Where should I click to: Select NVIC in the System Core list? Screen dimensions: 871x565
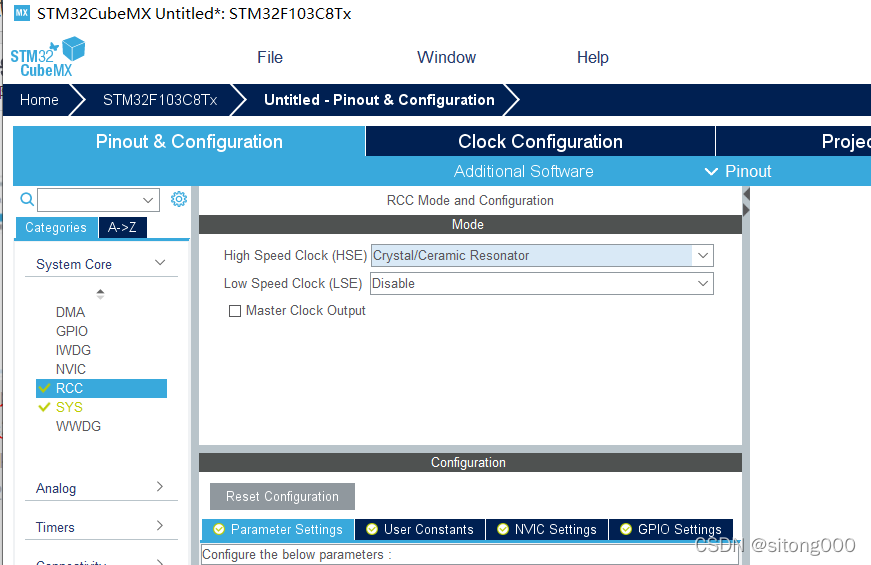coord(71,369)
